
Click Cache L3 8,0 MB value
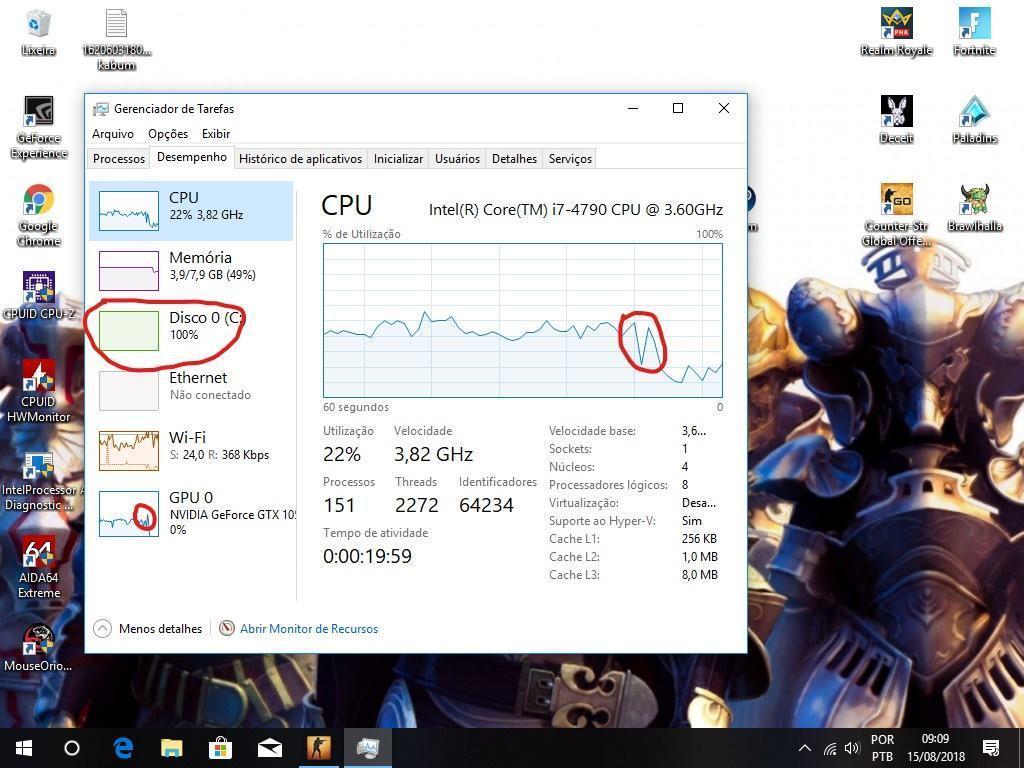[x=699, y=575]
